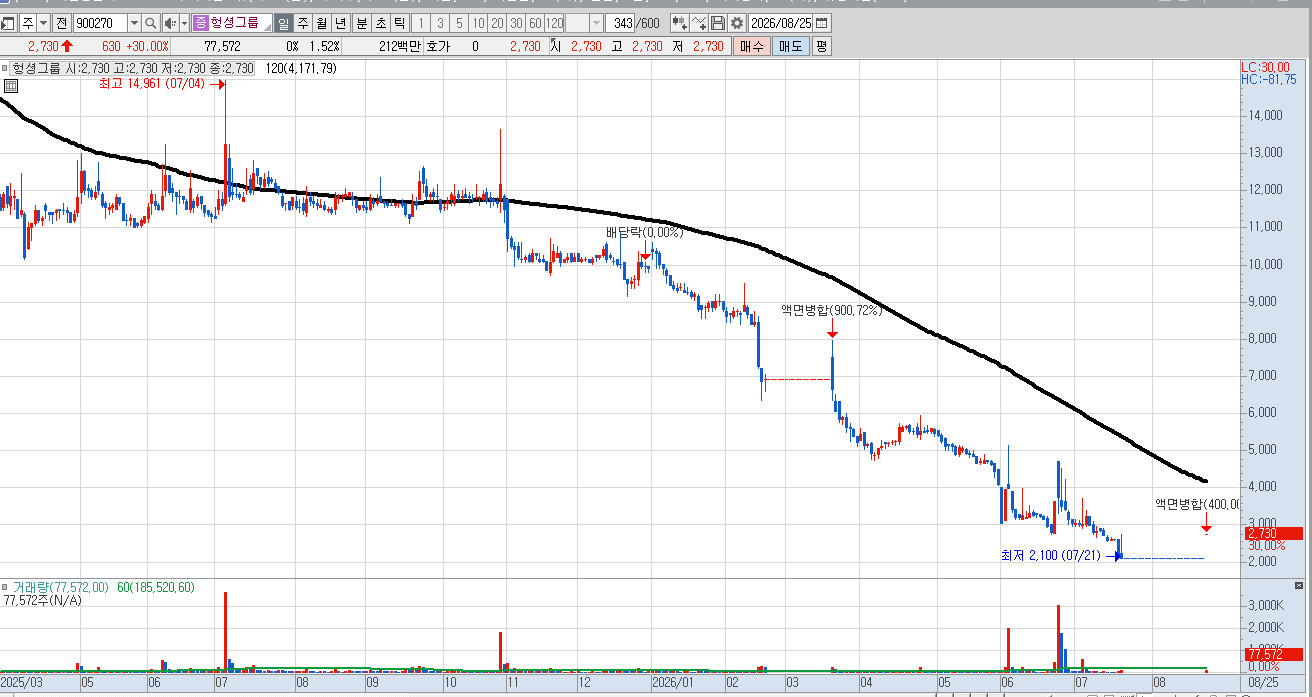Click the 최저 2,100 (07/21) label
This screenshot has width=1312, height=697.
tap(1053, 555)
